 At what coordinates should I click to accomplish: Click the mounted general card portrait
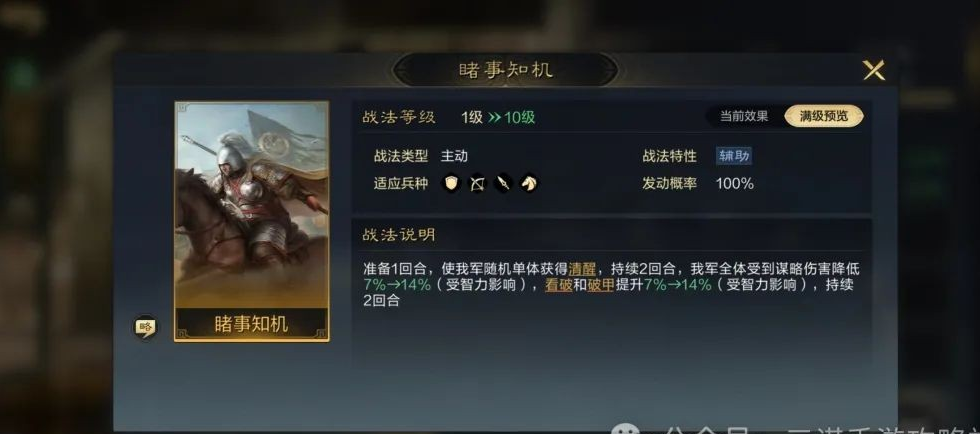coord(252,205)
